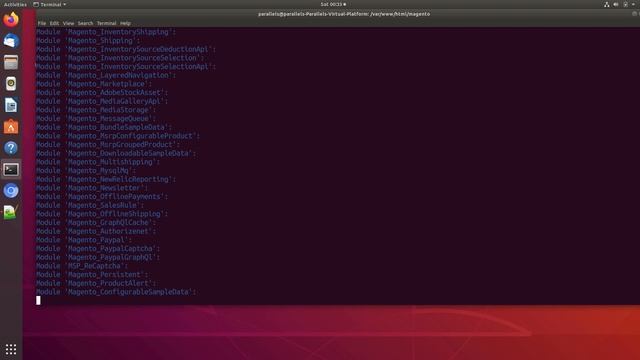Open the View menu in terminal
Screen dimensions: 640x360
coord(68,23)
